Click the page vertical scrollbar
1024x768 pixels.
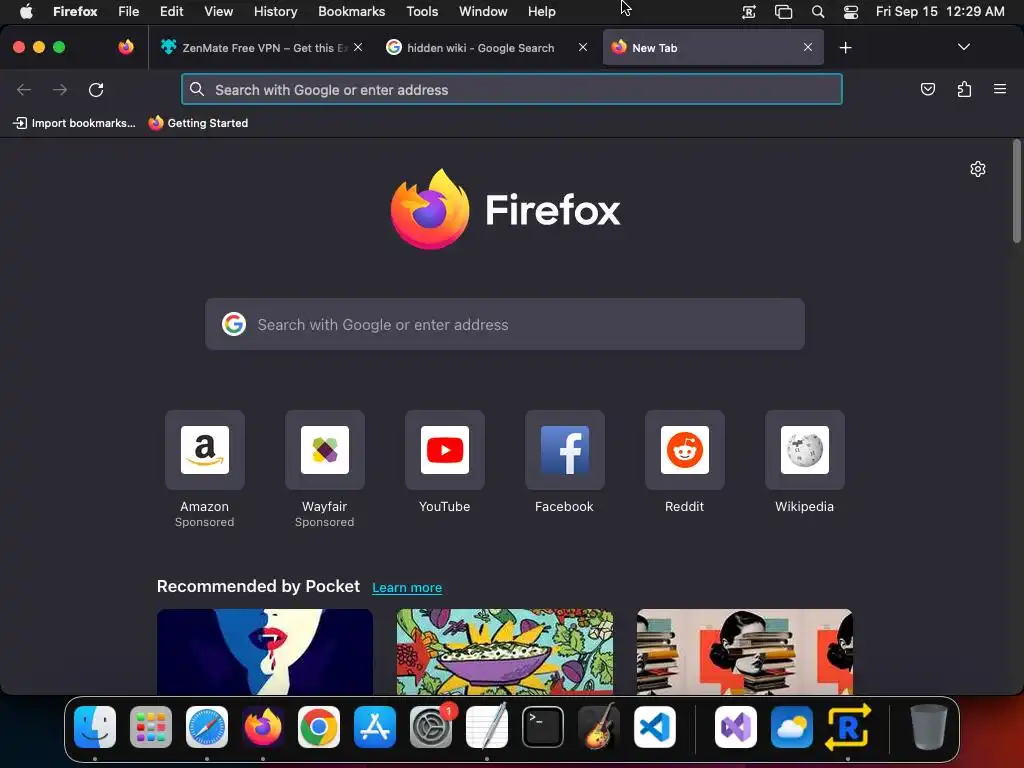[x=1017, y=191]
